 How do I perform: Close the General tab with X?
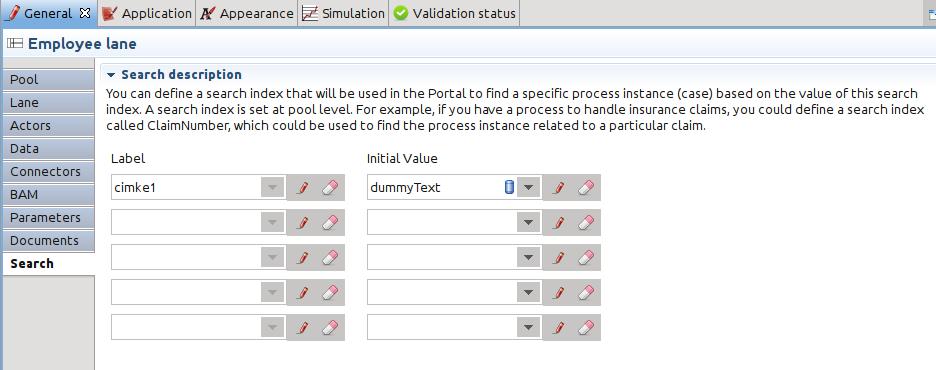click(x=85, y=13)
